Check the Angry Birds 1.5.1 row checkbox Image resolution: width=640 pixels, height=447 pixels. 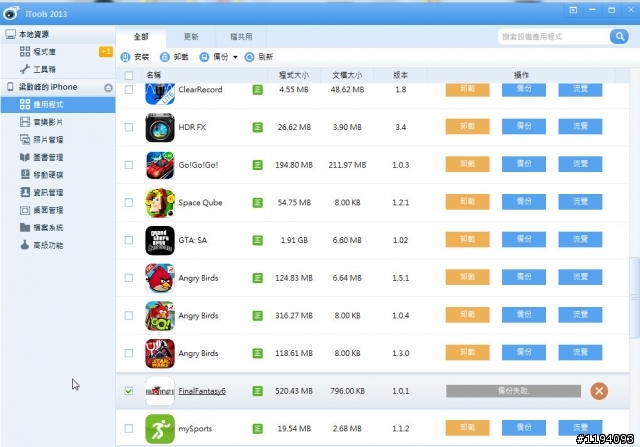pyautogui.click(x=129, y=278)
